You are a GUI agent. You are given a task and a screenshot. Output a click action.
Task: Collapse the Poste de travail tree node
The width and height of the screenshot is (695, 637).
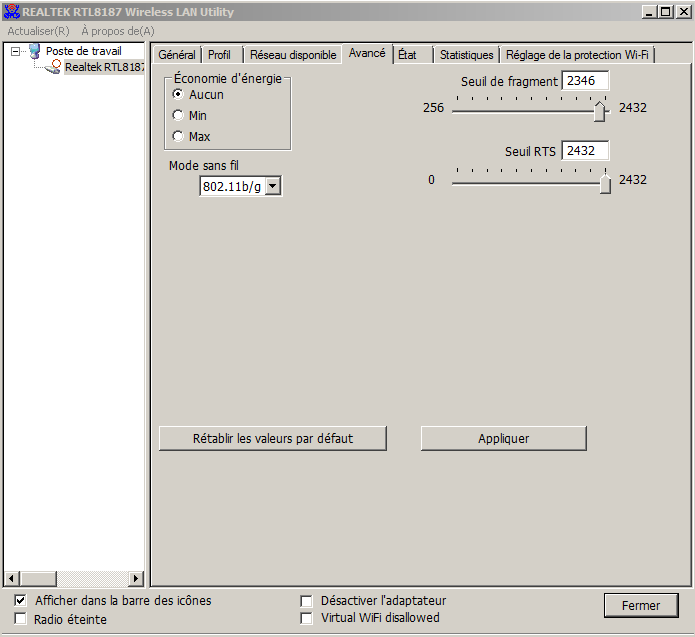click(x=16, y=51)
